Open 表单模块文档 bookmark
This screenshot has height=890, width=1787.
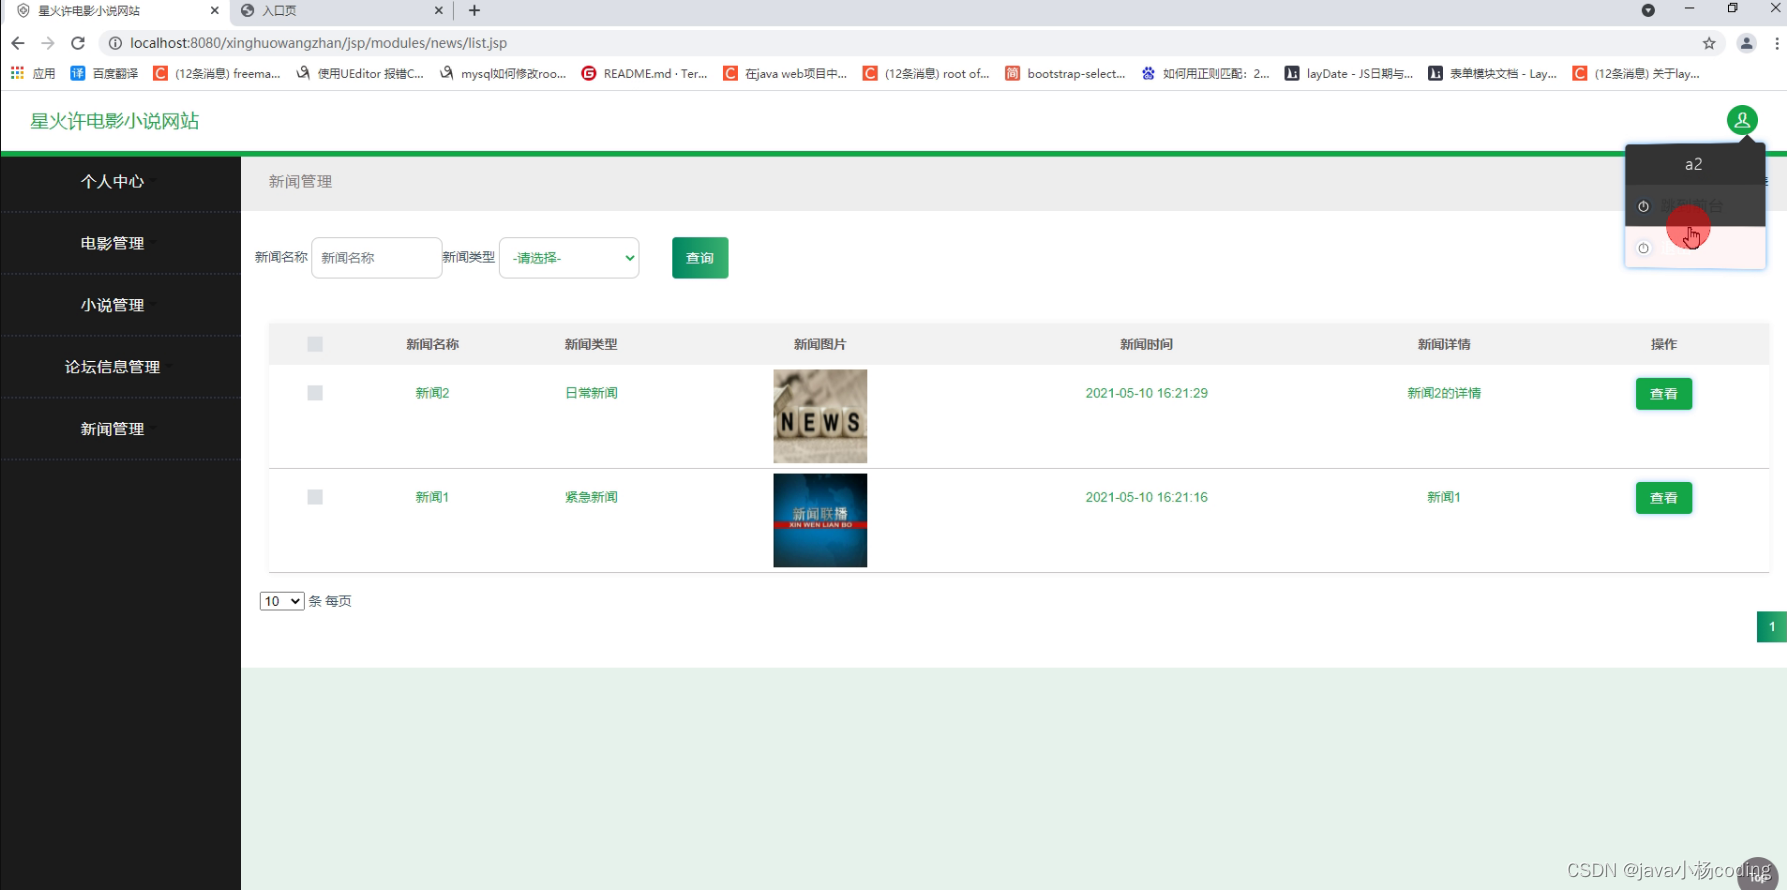(1492, 73)
